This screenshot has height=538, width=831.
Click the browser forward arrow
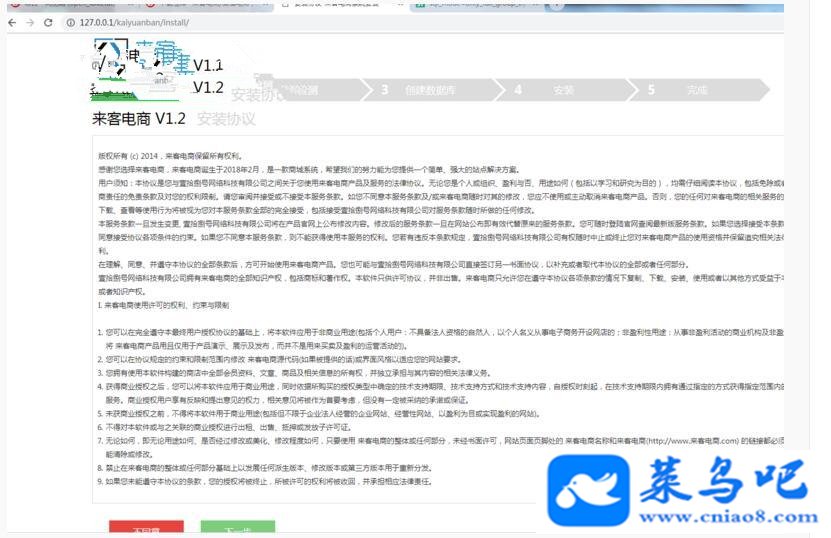[30, 23]
